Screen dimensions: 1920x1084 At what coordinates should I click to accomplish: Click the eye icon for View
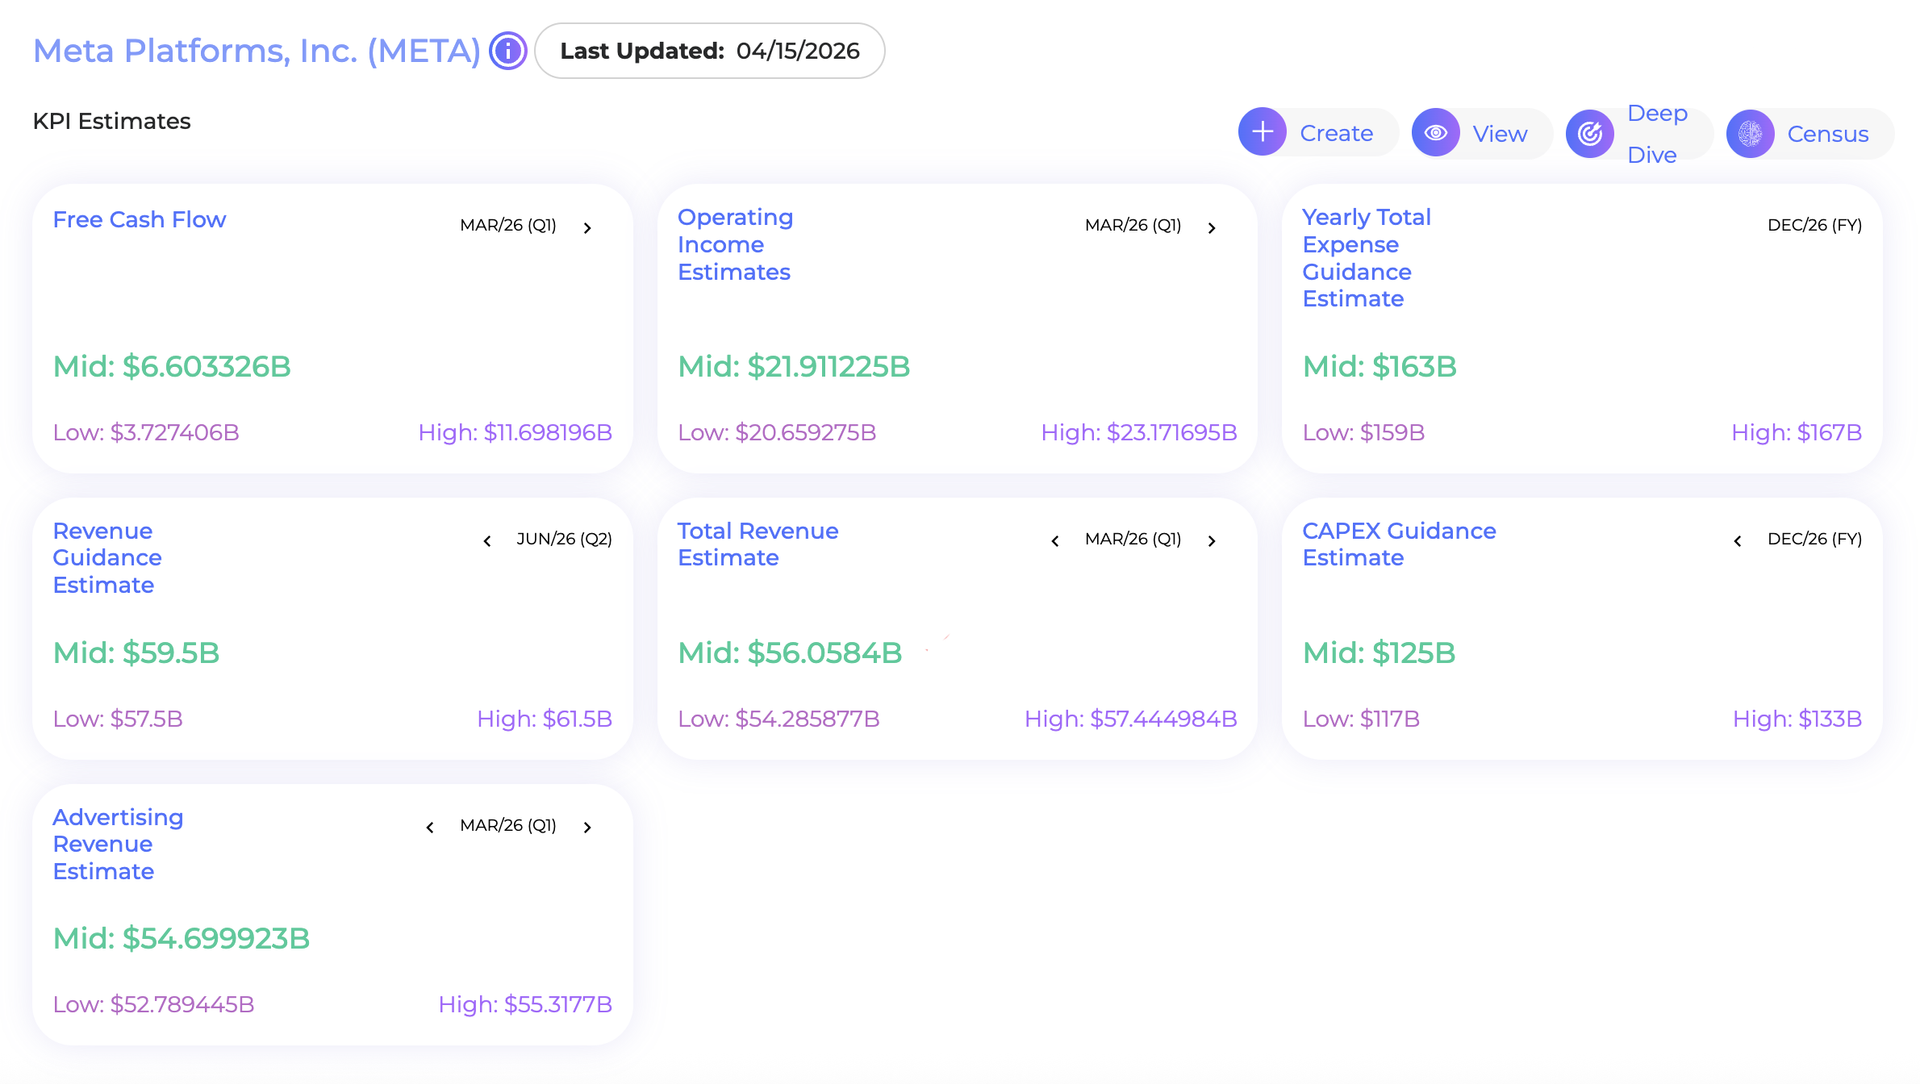(1436, 132)
